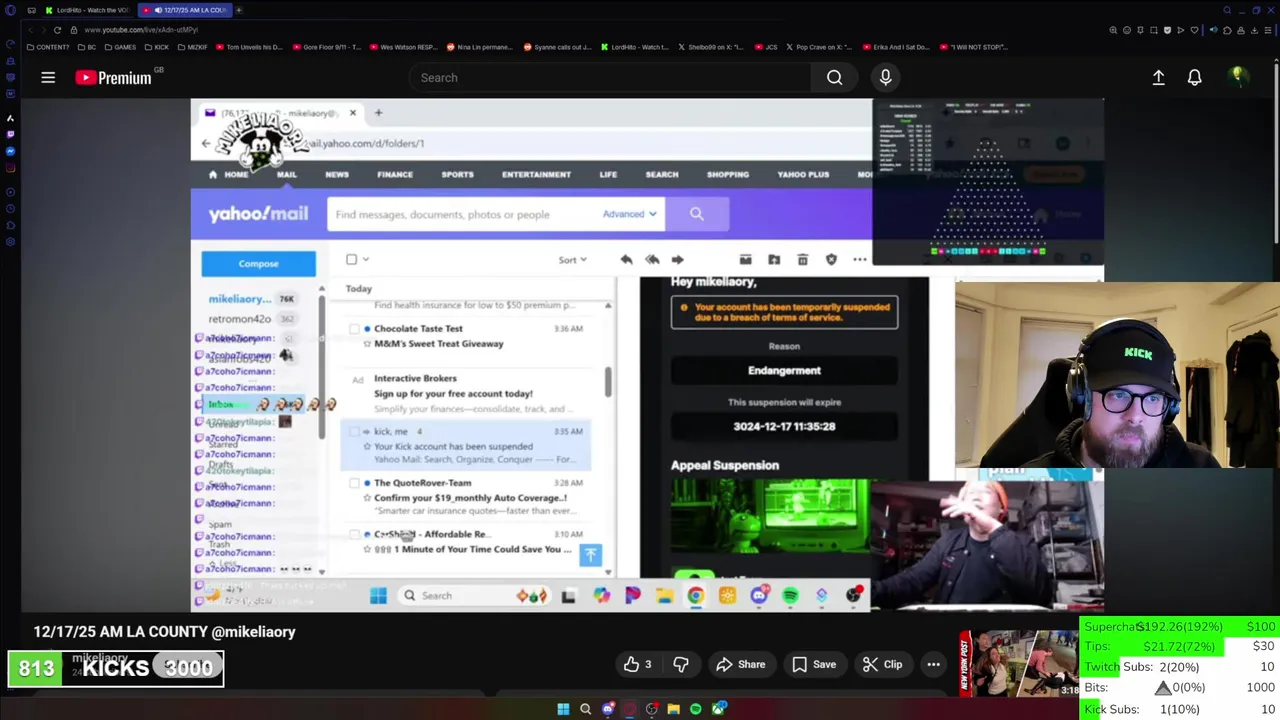Image resolution: width=1280 pixels, height=720 pixels.
Task: Expand the Advanced search dropdown
Action: point(629,214)
